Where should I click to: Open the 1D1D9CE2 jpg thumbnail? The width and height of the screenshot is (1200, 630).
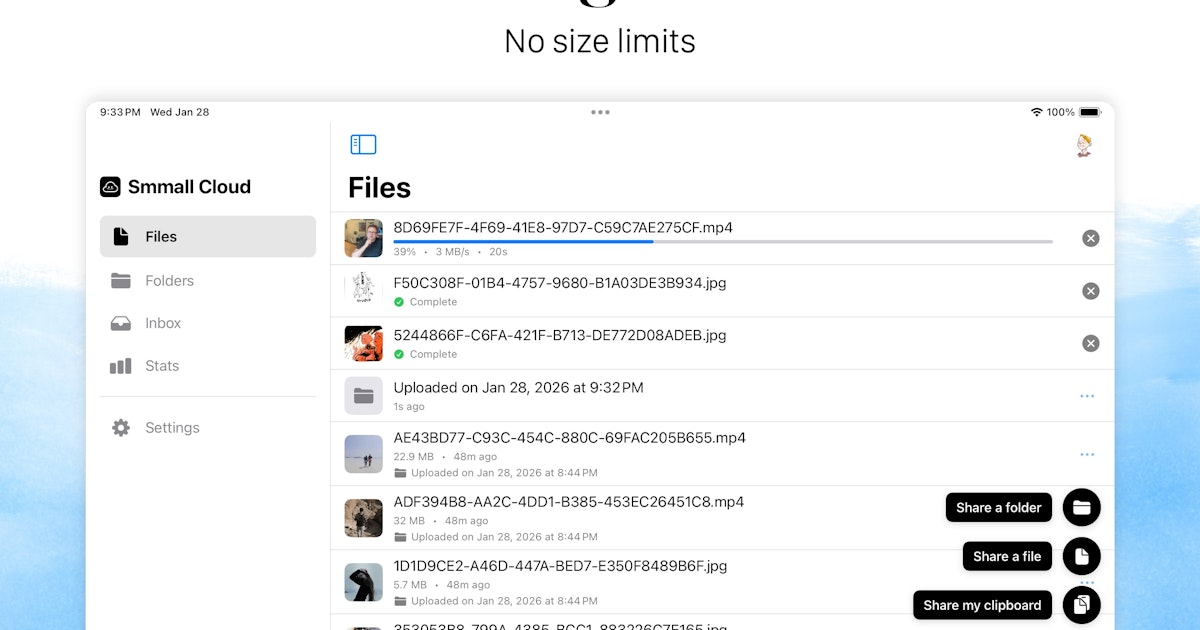point(364,582)
